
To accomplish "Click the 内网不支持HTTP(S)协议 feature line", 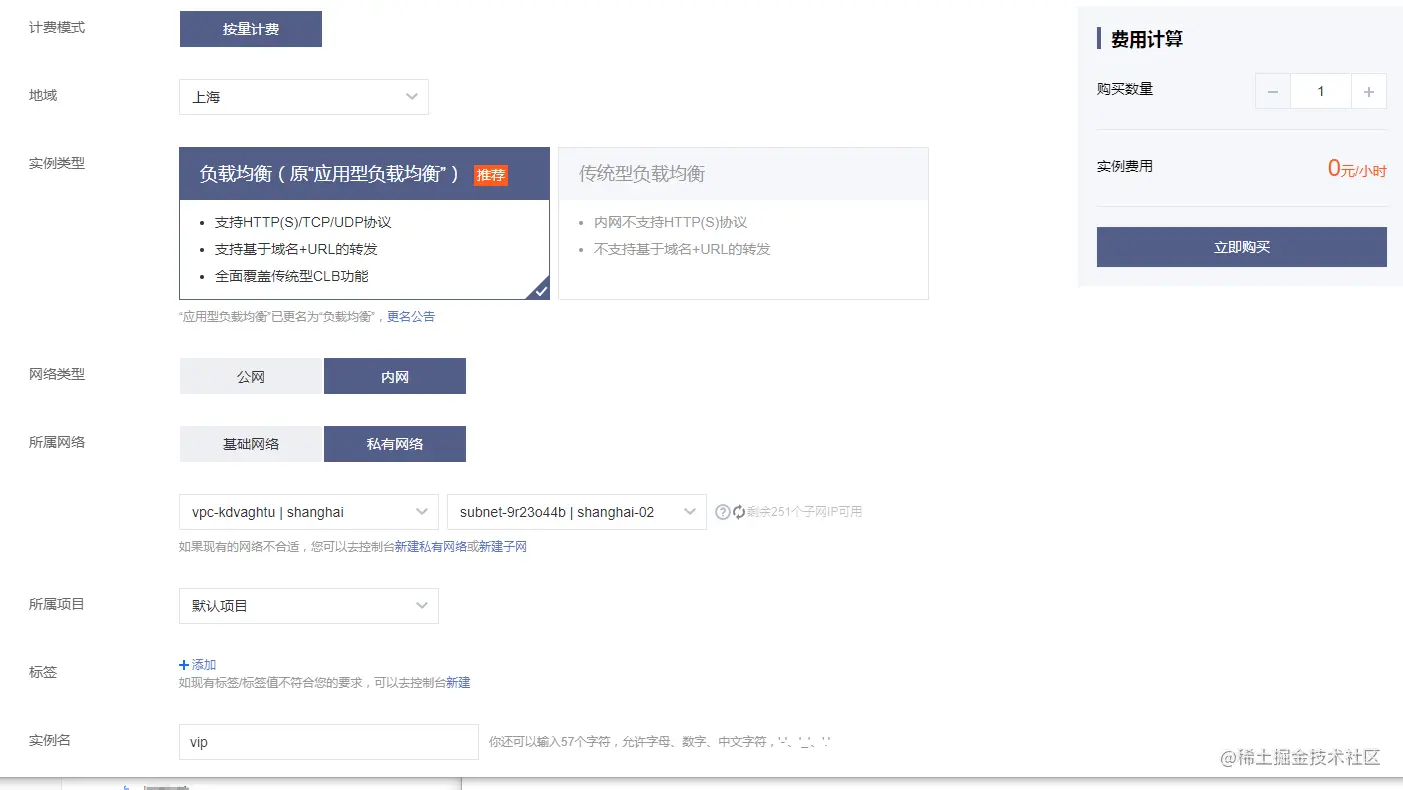I will click(671, 222).
